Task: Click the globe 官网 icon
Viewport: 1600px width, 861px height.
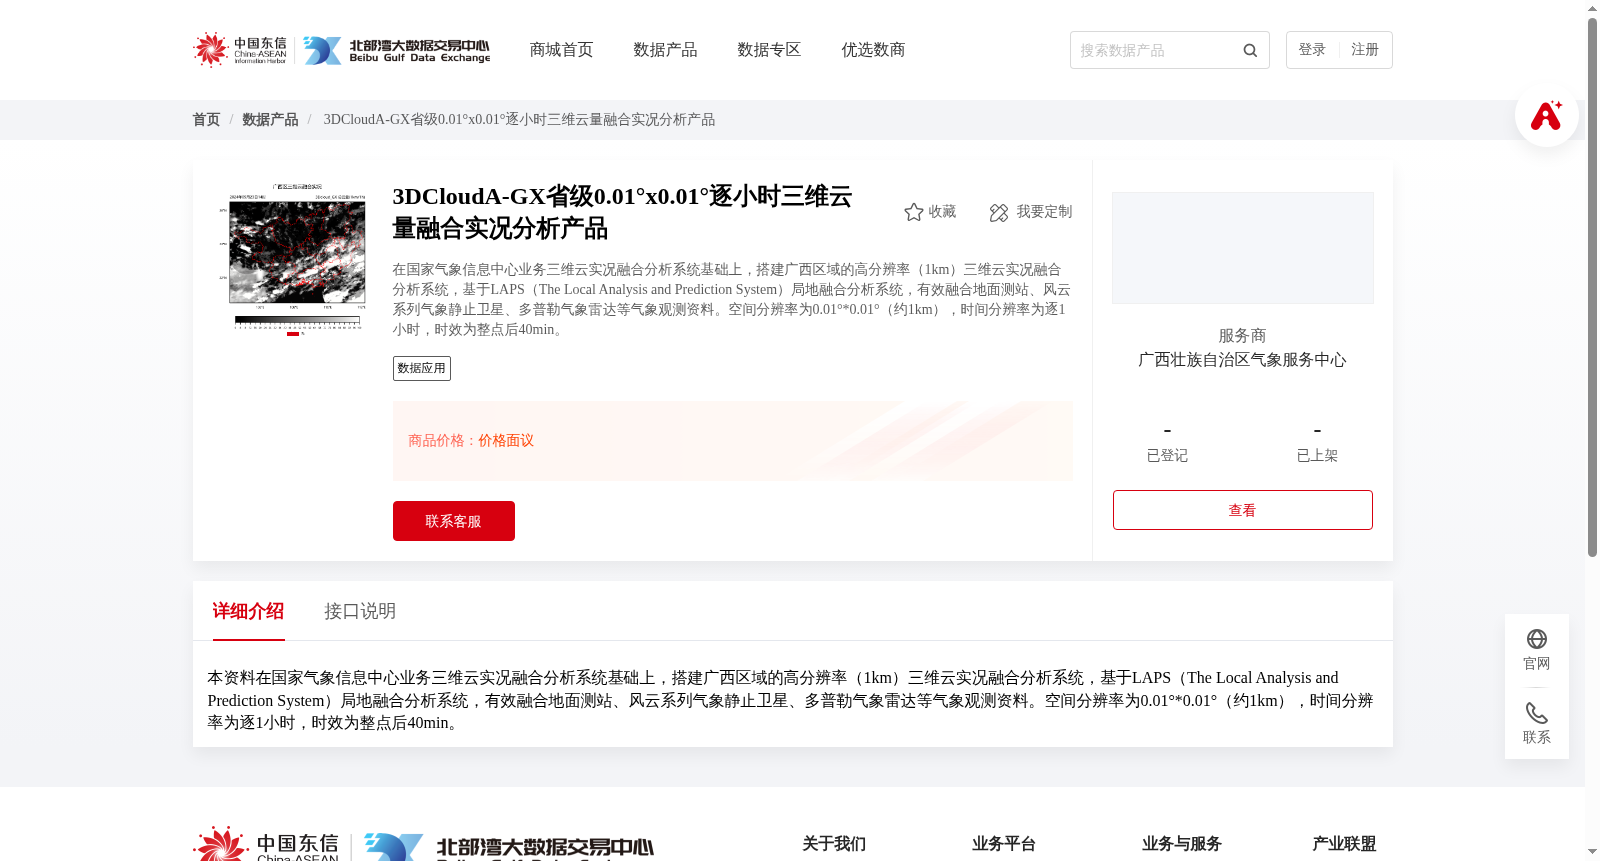Action: (x=1537, y=639)
